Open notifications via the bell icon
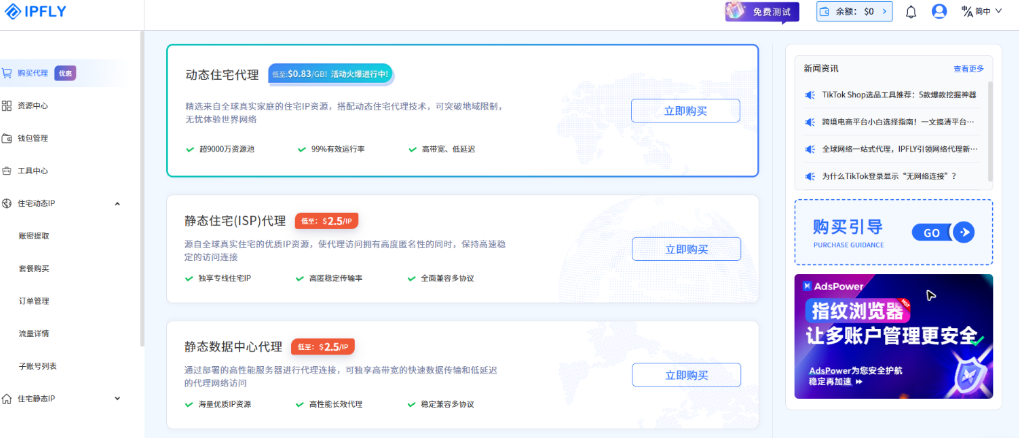 pos(910,12)
